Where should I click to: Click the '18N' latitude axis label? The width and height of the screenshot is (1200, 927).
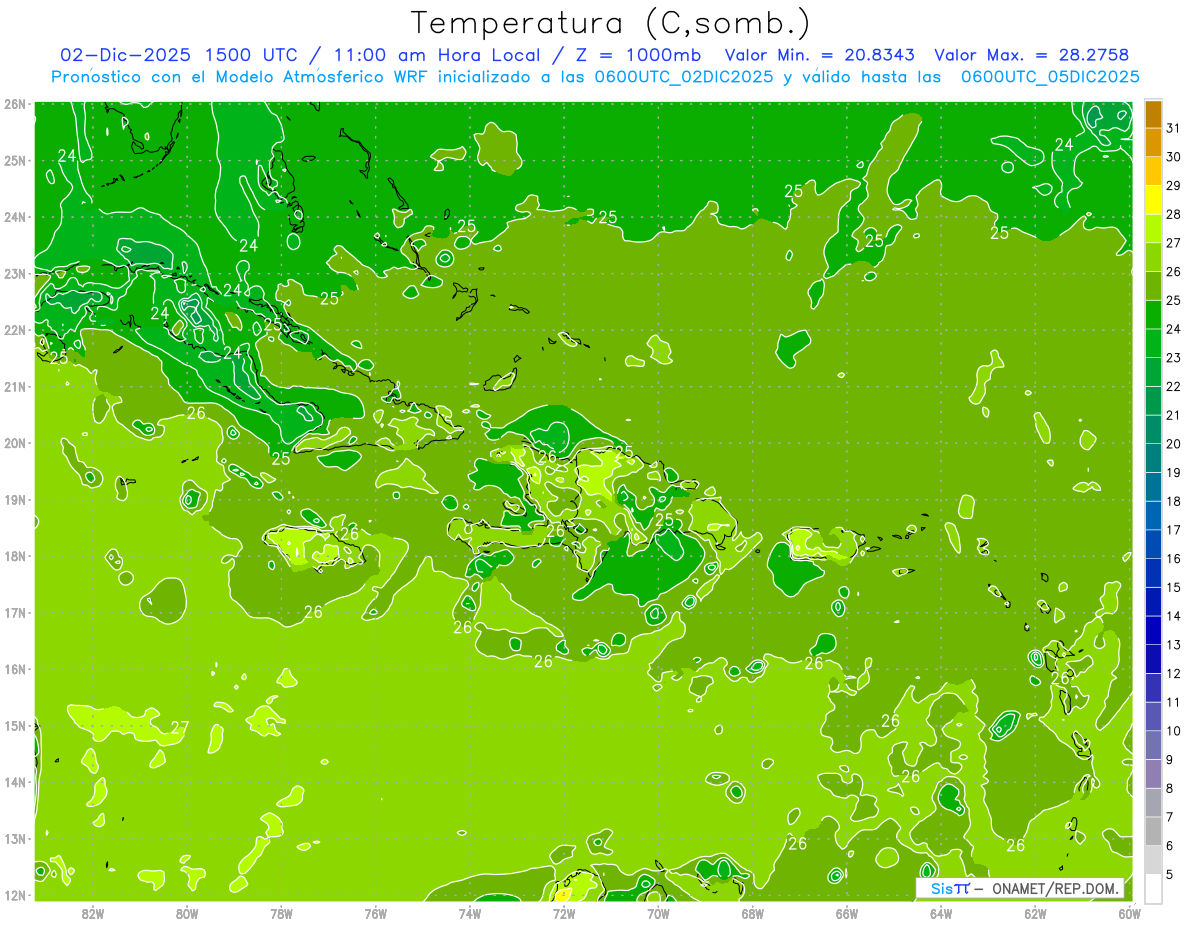click(14, 556)
